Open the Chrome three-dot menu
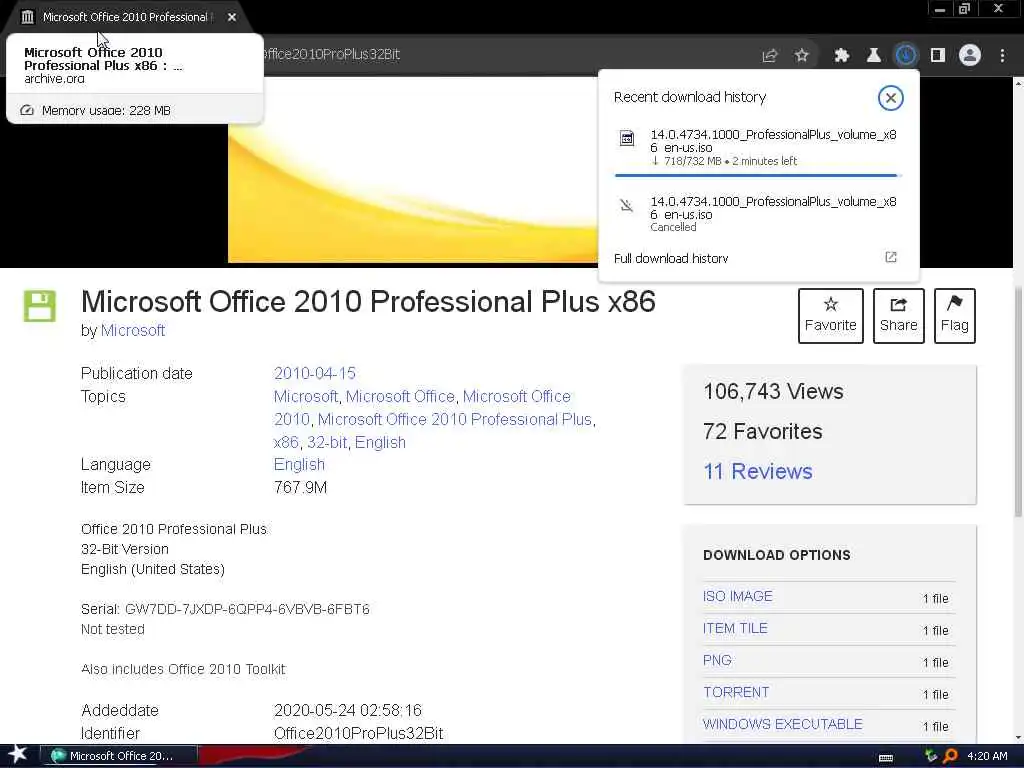This screenshot has width=1024, height=768. pyautogui.click(x=1002, y=56)
